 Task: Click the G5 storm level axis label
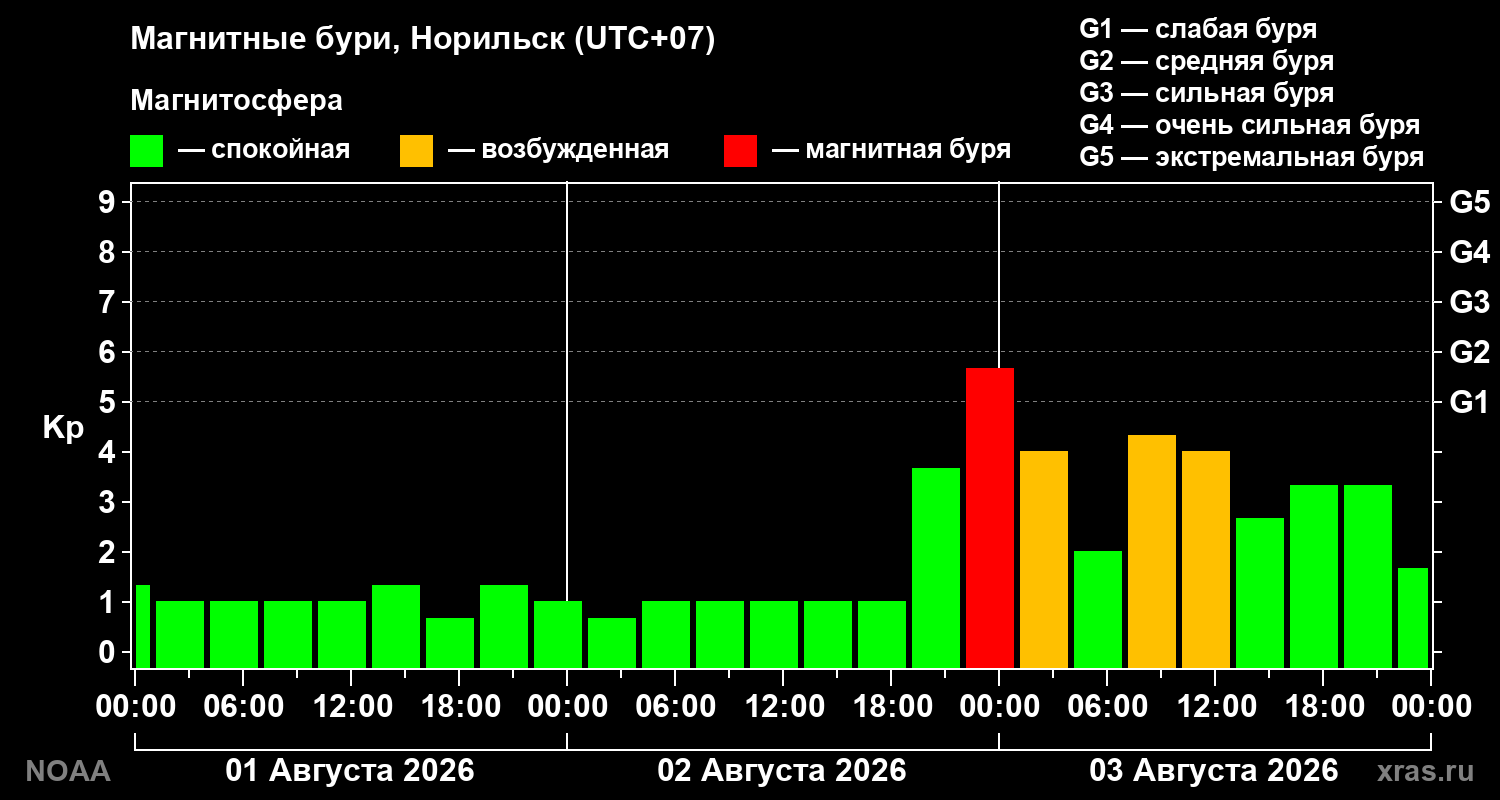click(1469, 202)
